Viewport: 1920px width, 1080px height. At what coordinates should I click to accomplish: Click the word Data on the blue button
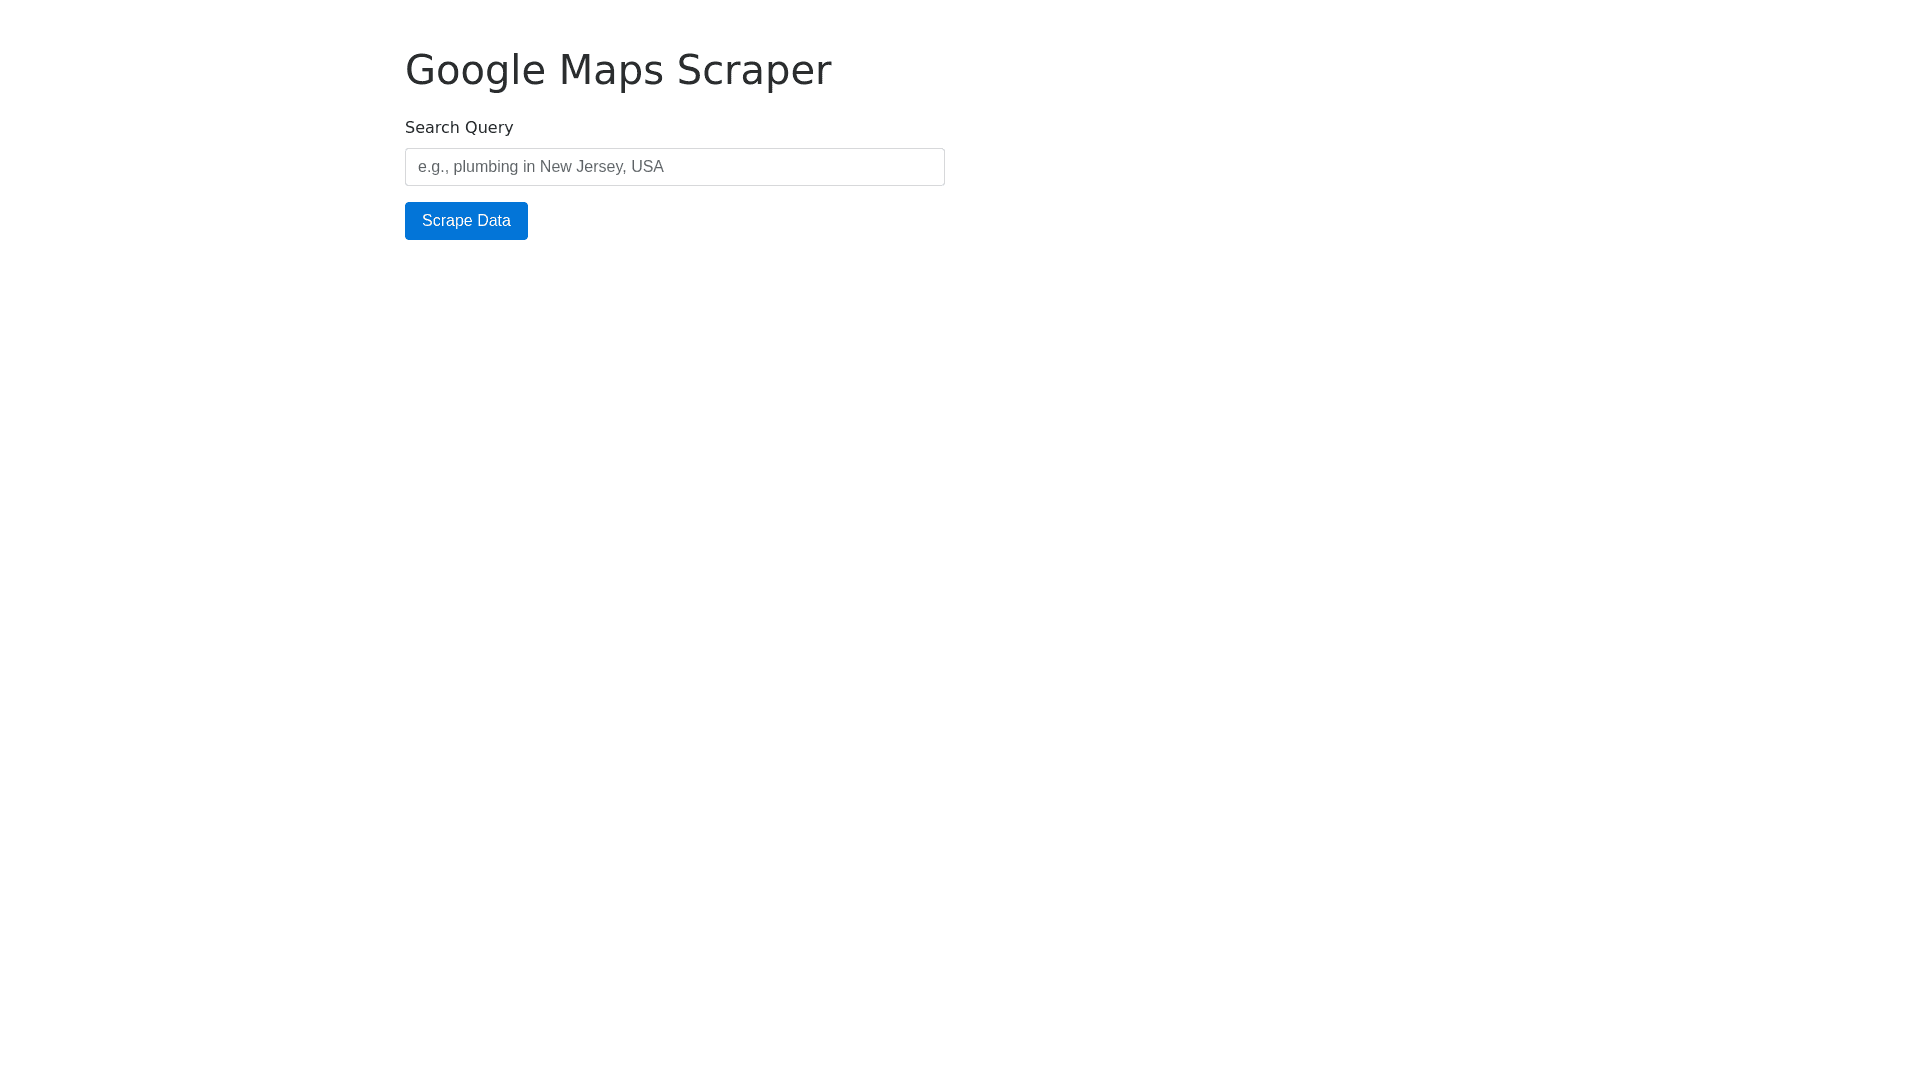click(x=493, y=221)
